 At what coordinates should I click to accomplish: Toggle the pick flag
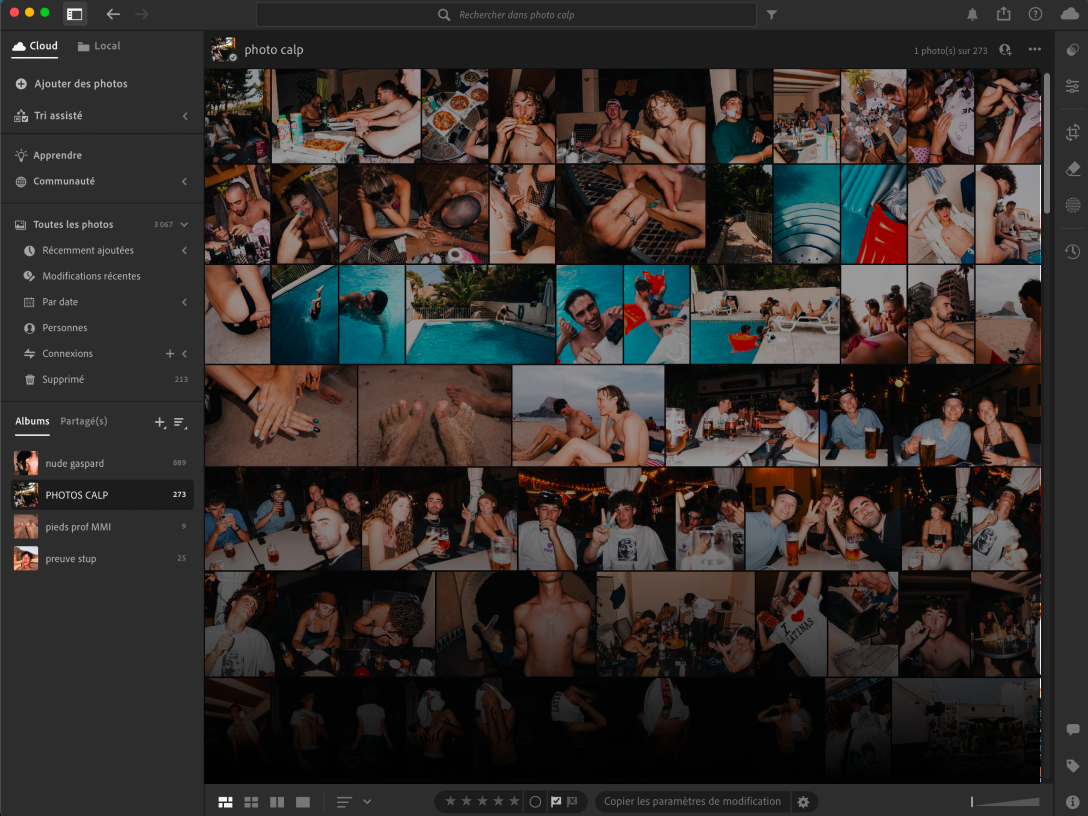pyautogui.click(x=556, y=801)
